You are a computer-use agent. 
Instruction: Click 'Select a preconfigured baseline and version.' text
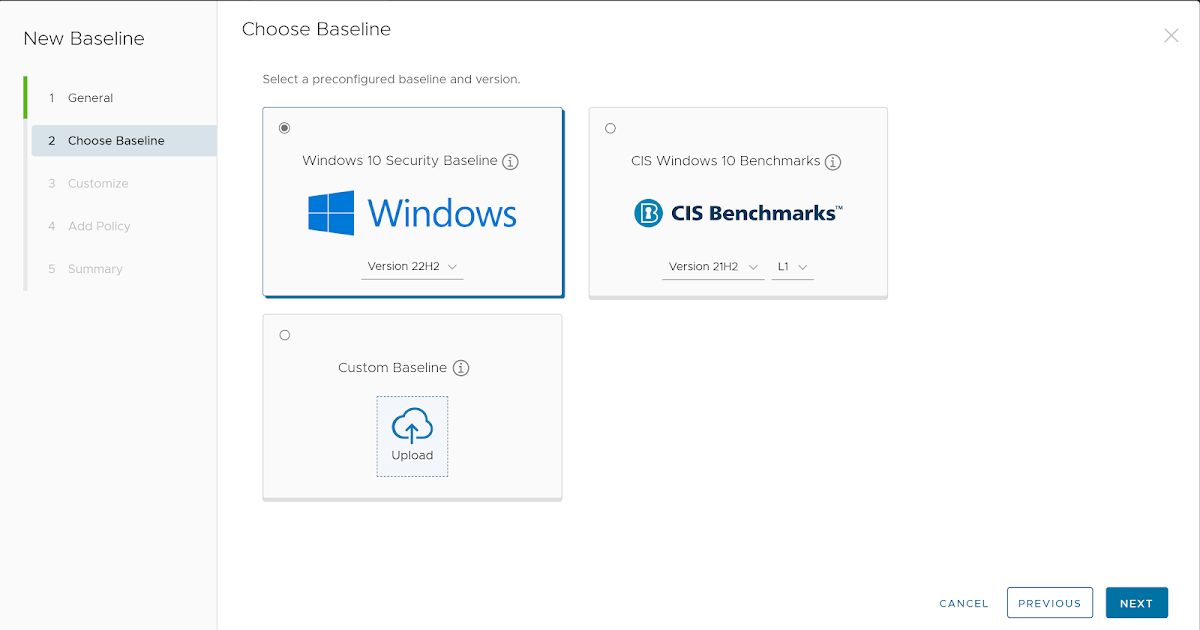[391, 79]
